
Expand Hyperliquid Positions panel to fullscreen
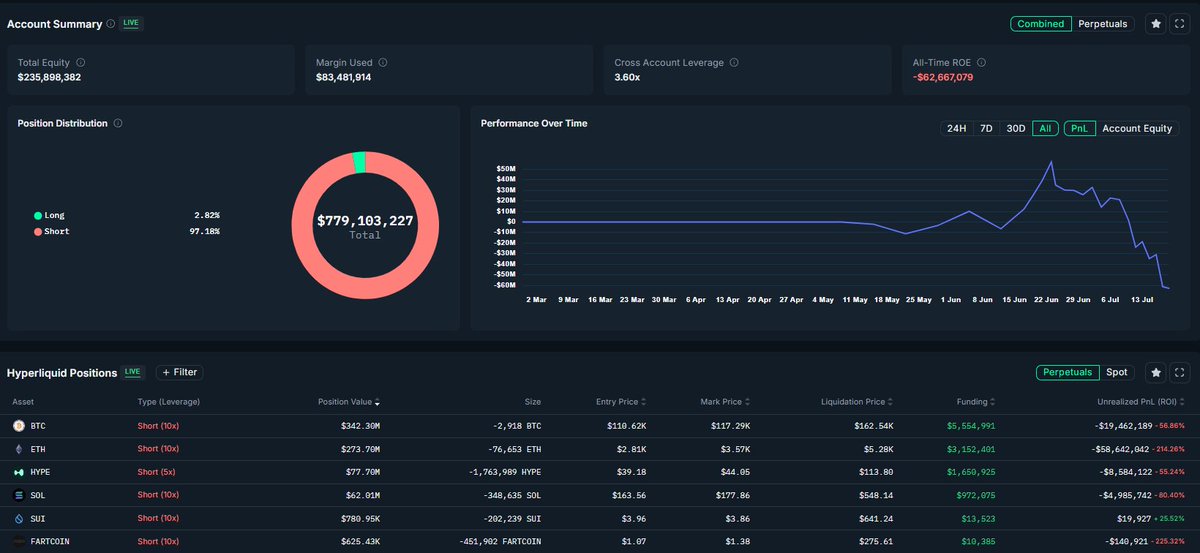pos(1181,372)
